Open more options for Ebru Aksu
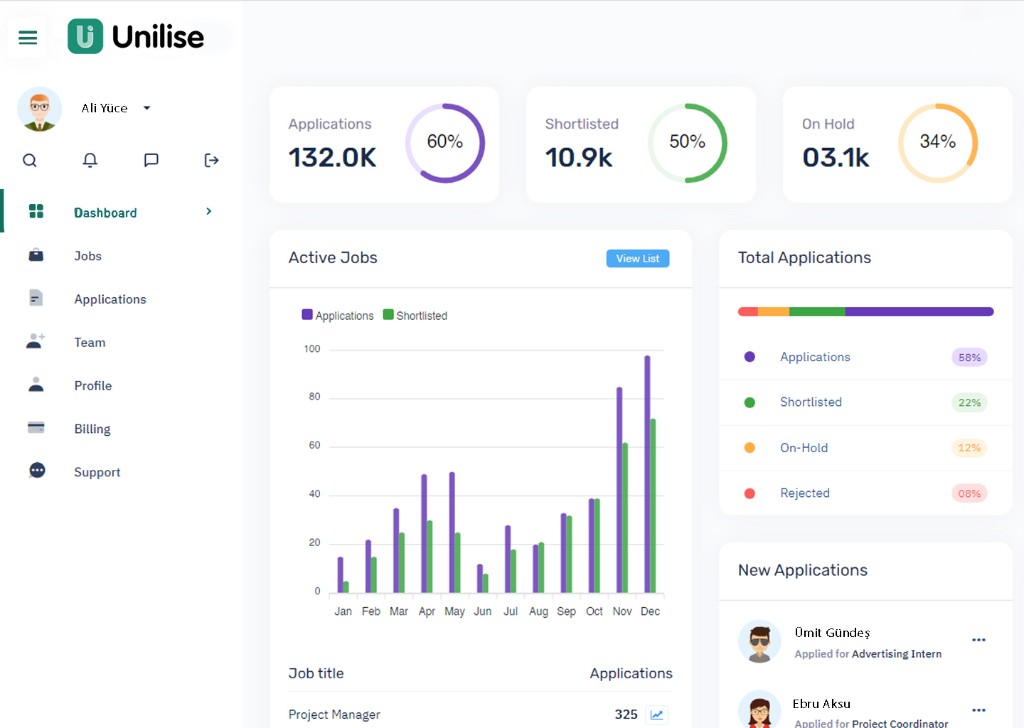Screen dimensions: 1024x728 tap(978, 710)
